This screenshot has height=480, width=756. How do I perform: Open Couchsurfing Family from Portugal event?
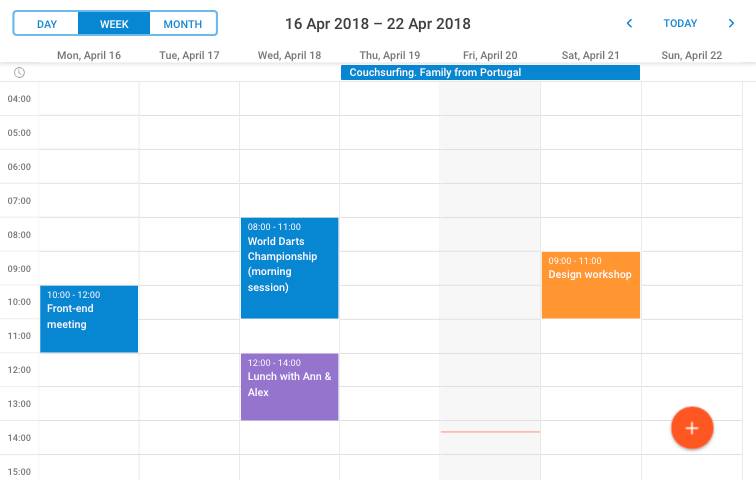(x=490, y=72)
